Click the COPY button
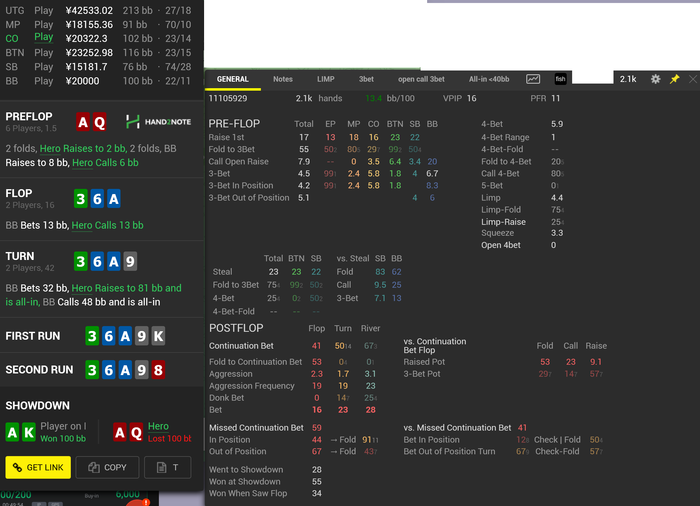This screenshot has height=506, width=700. [x=108, y=467]
